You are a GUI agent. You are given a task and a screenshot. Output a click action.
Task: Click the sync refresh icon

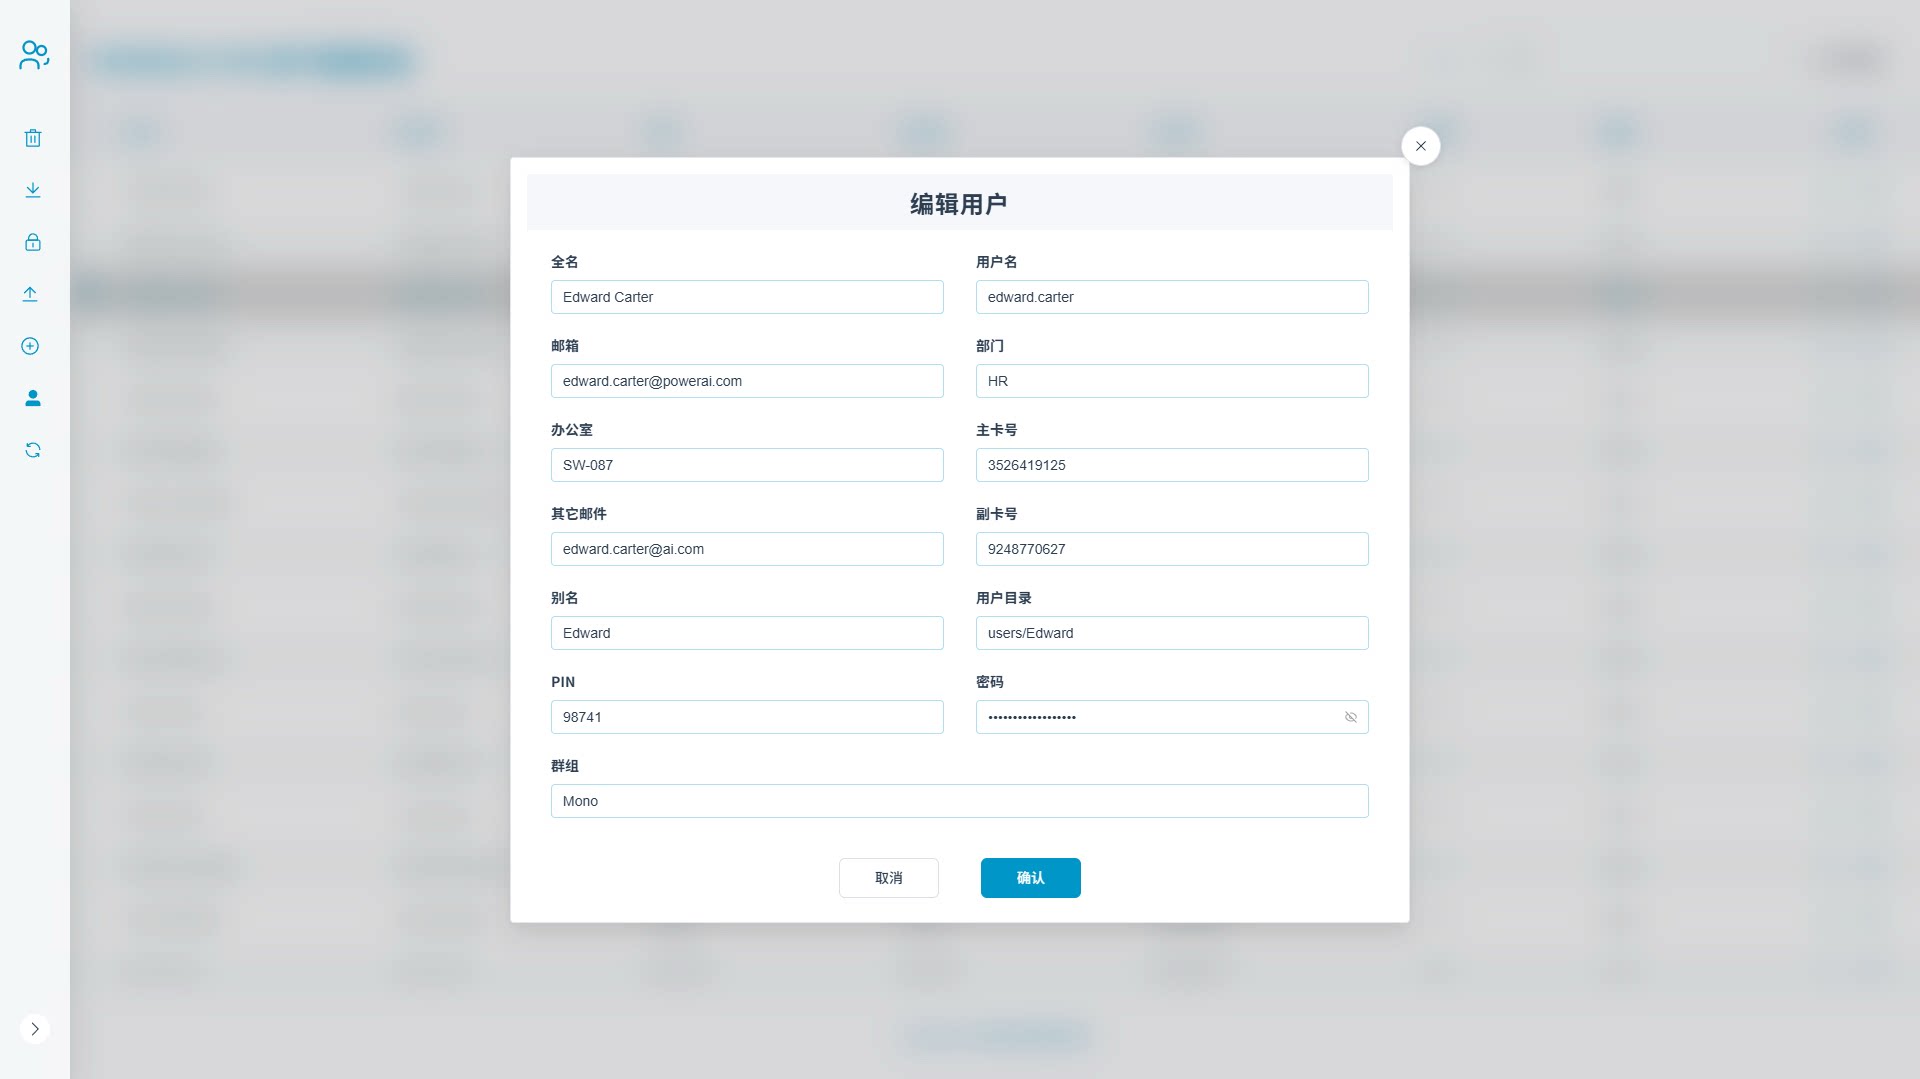33,450
